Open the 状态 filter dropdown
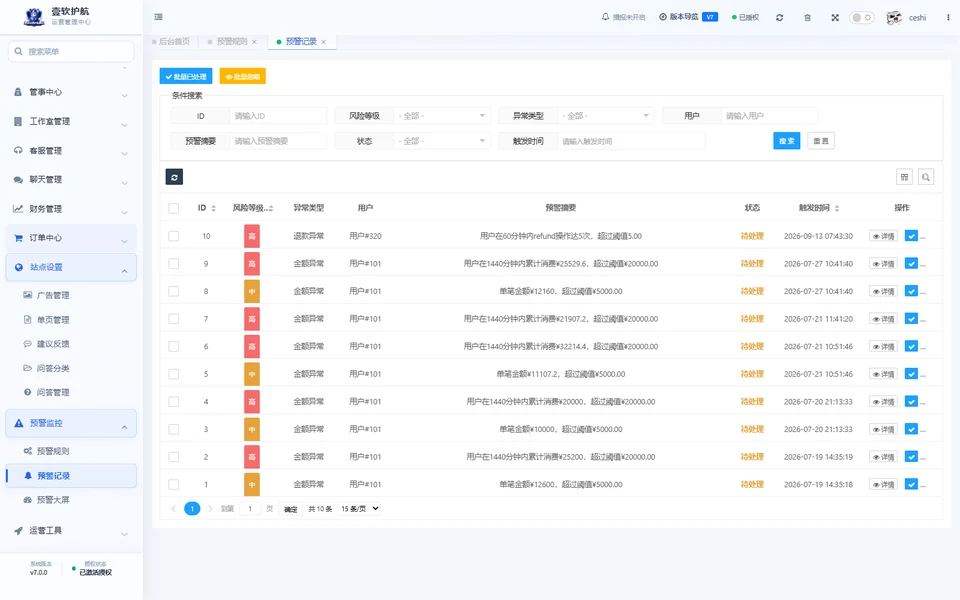This screenshot has height=600, width=960. tap(441, 141)
